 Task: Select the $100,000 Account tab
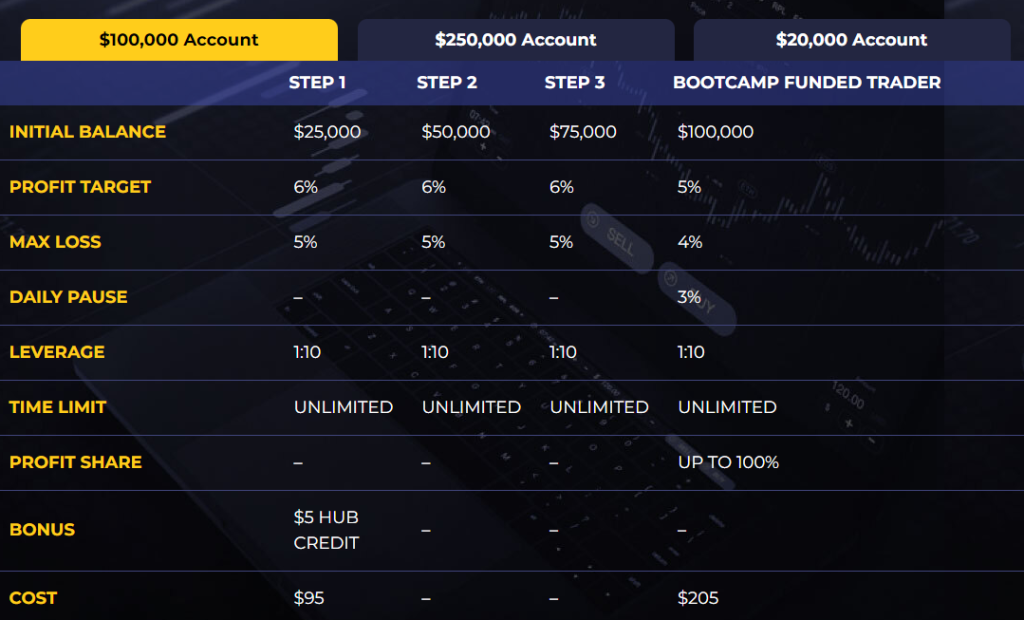[179, 40]
